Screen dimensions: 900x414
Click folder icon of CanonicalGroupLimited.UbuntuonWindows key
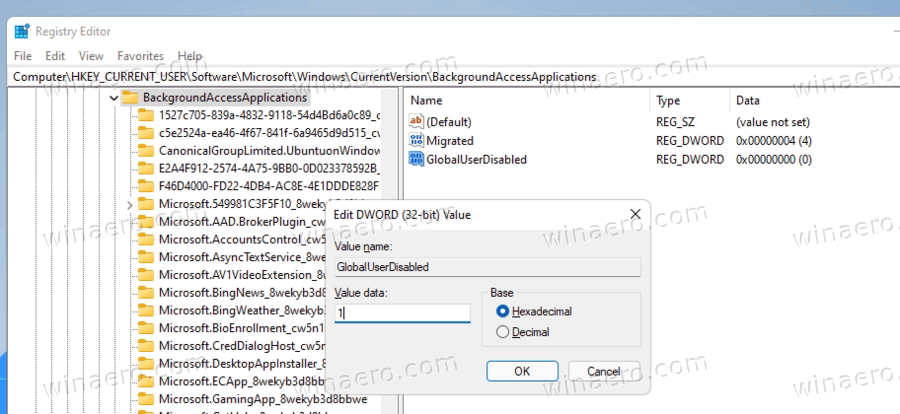coord(146,151)
